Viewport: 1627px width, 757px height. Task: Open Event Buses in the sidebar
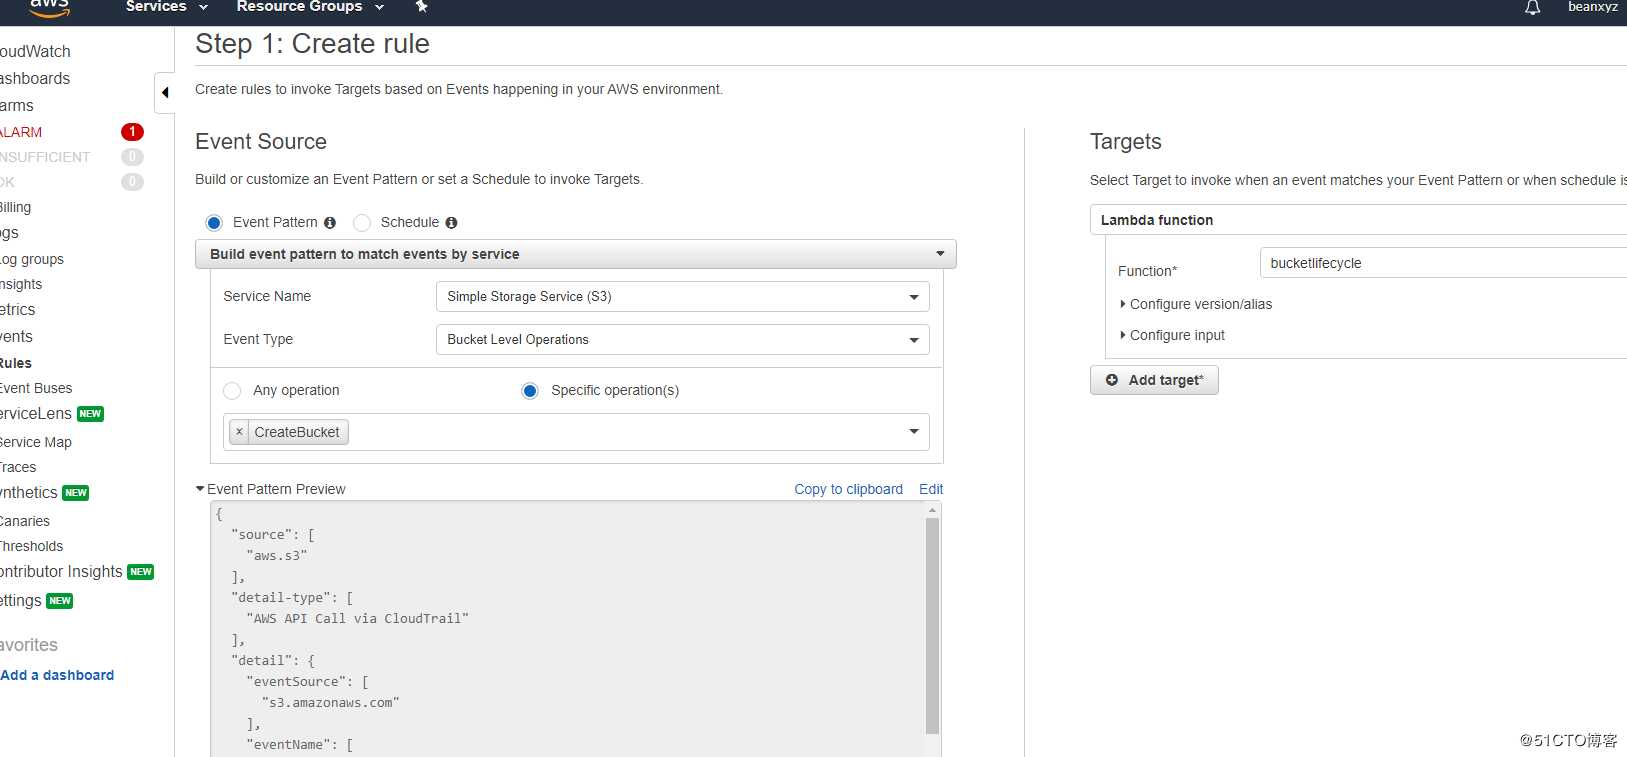pos(36,388)
